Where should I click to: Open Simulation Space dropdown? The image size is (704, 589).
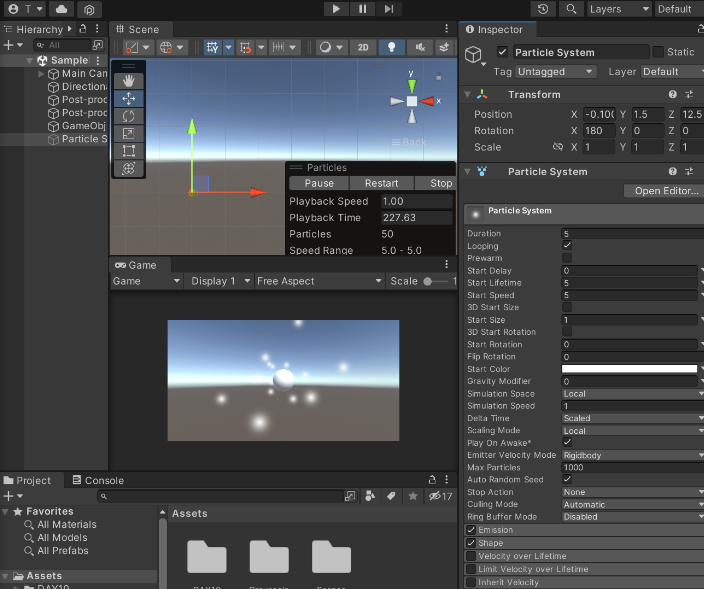pyautogui.click(x=633, y=394)
